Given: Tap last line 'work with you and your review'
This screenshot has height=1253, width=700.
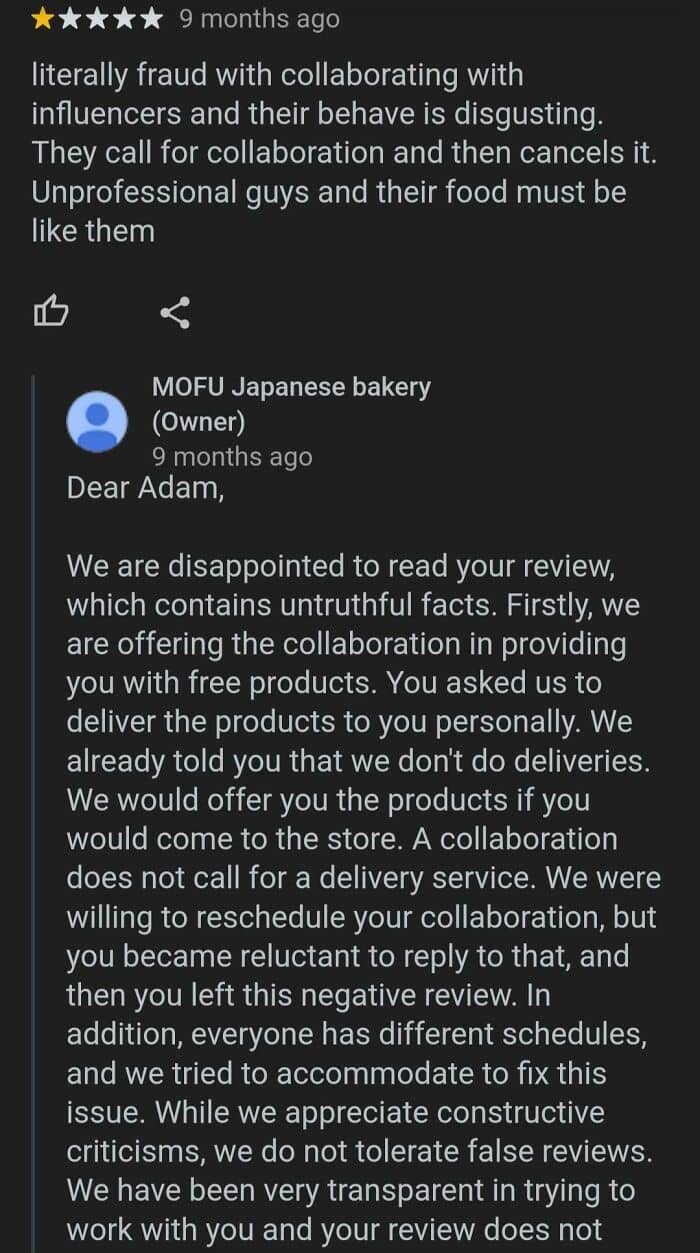Looking at the screenshot, I should tap(335, 1229).
